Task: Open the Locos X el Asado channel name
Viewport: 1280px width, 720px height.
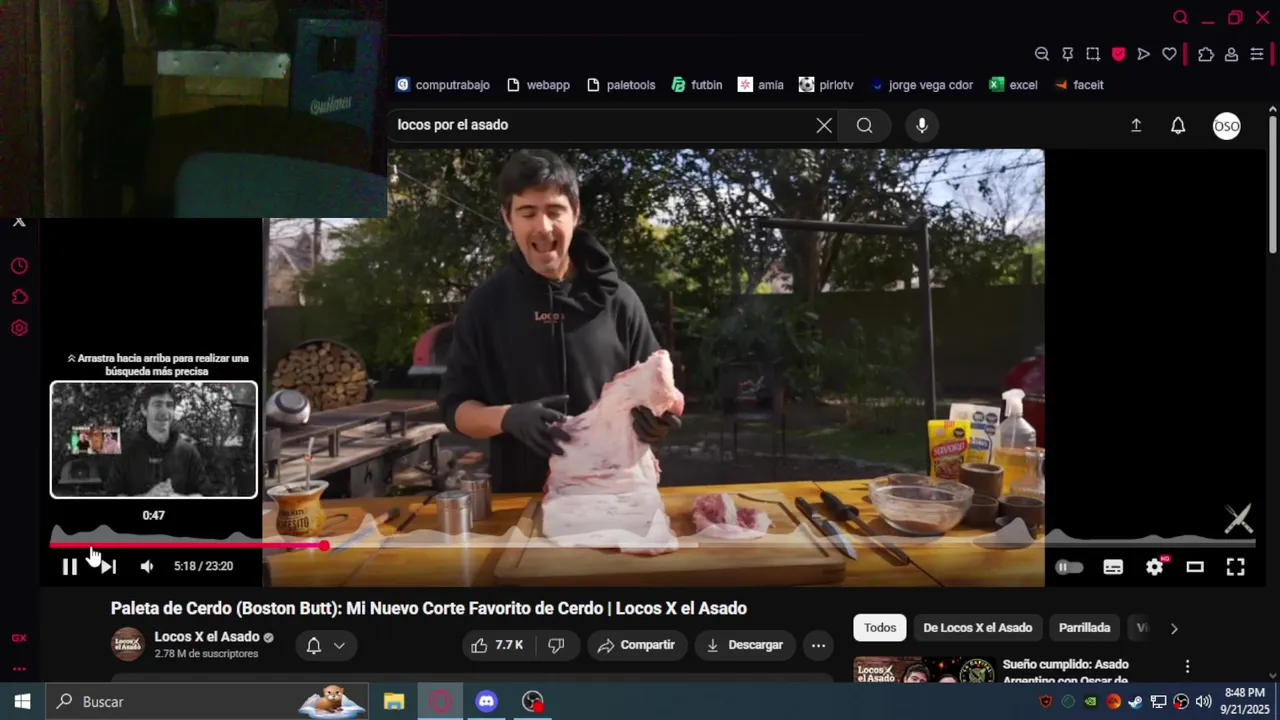Action: 207,637
